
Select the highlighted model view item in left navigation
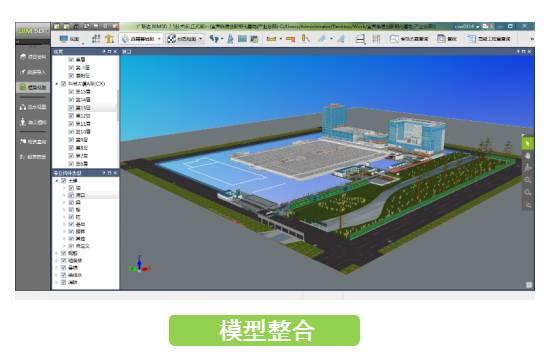[33, 87]
